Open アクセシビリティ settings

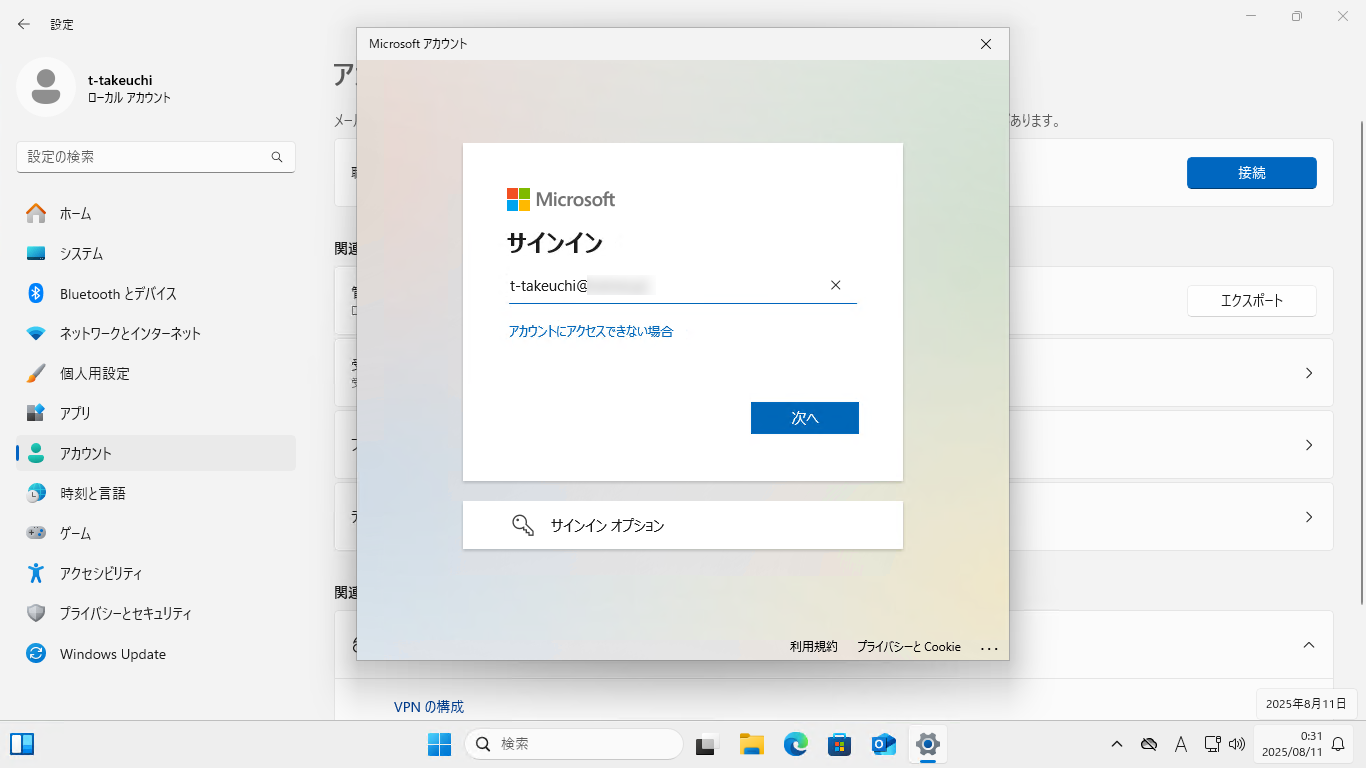[x=156, y=573]
